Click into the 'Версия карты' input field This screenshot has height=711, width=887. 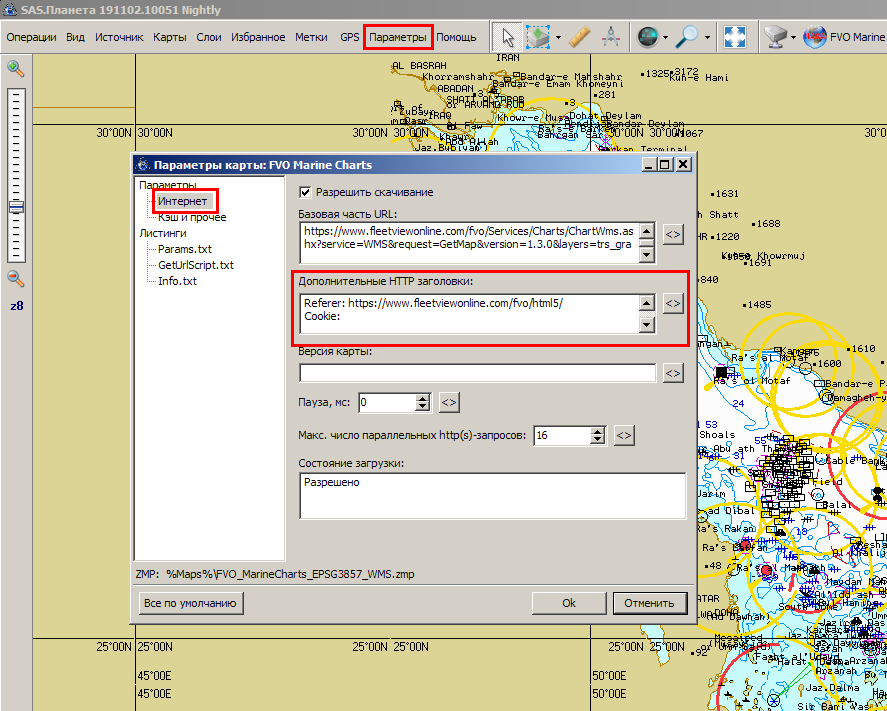tap(477, 373)
